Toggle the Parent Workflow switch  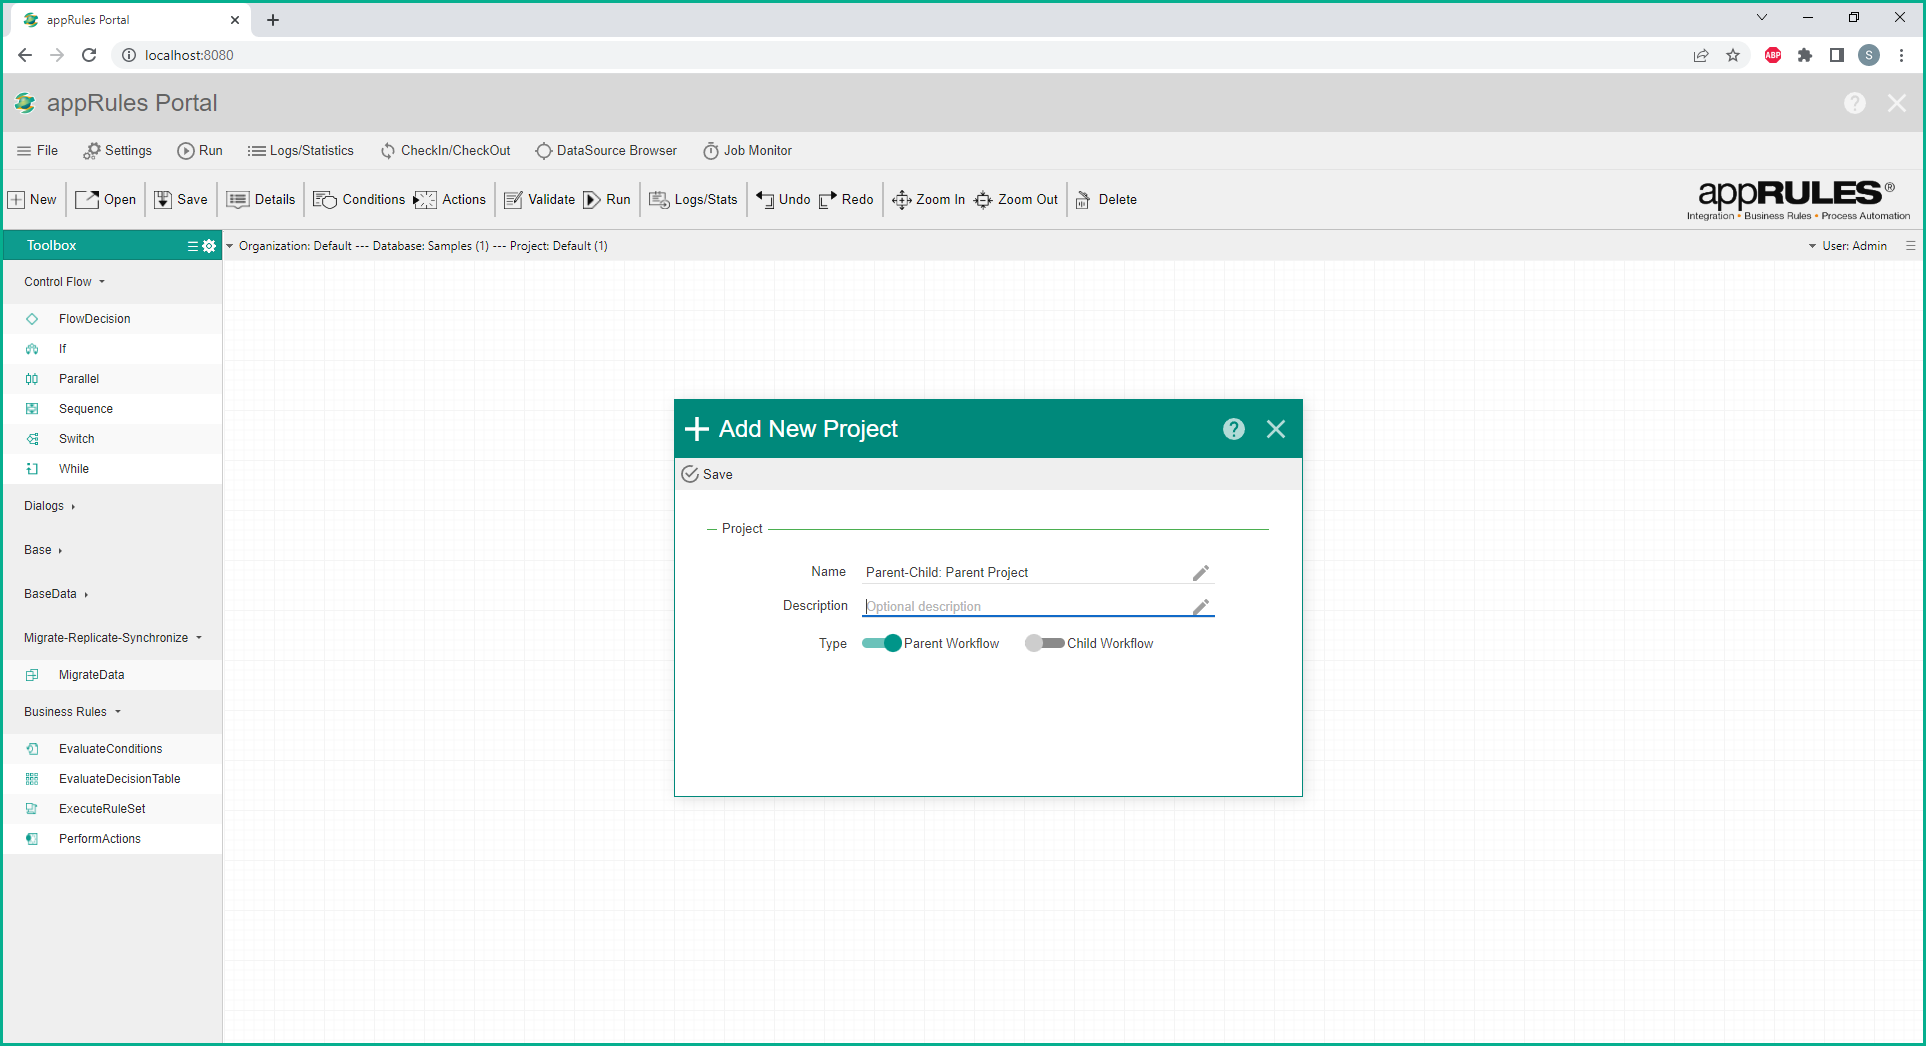(881, 643)
